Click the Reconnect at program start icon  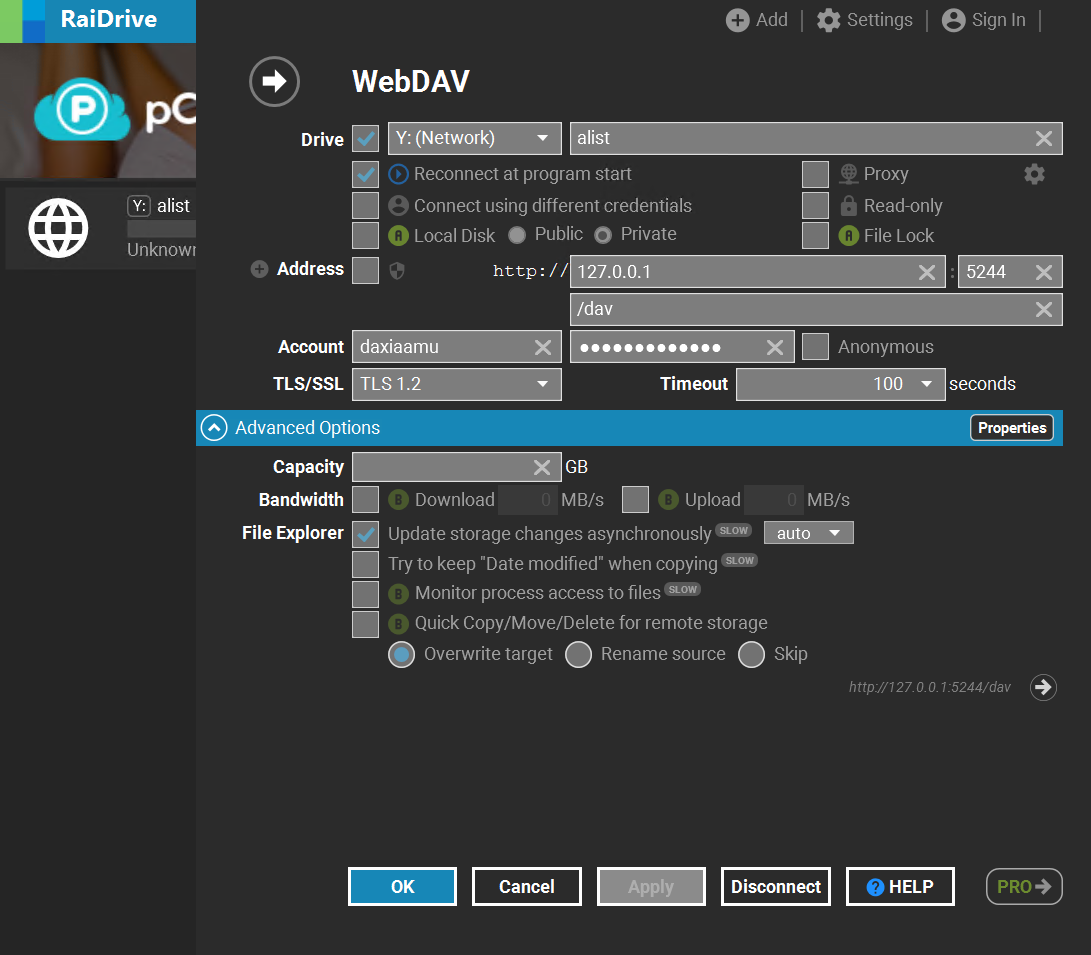pos(398,174)
